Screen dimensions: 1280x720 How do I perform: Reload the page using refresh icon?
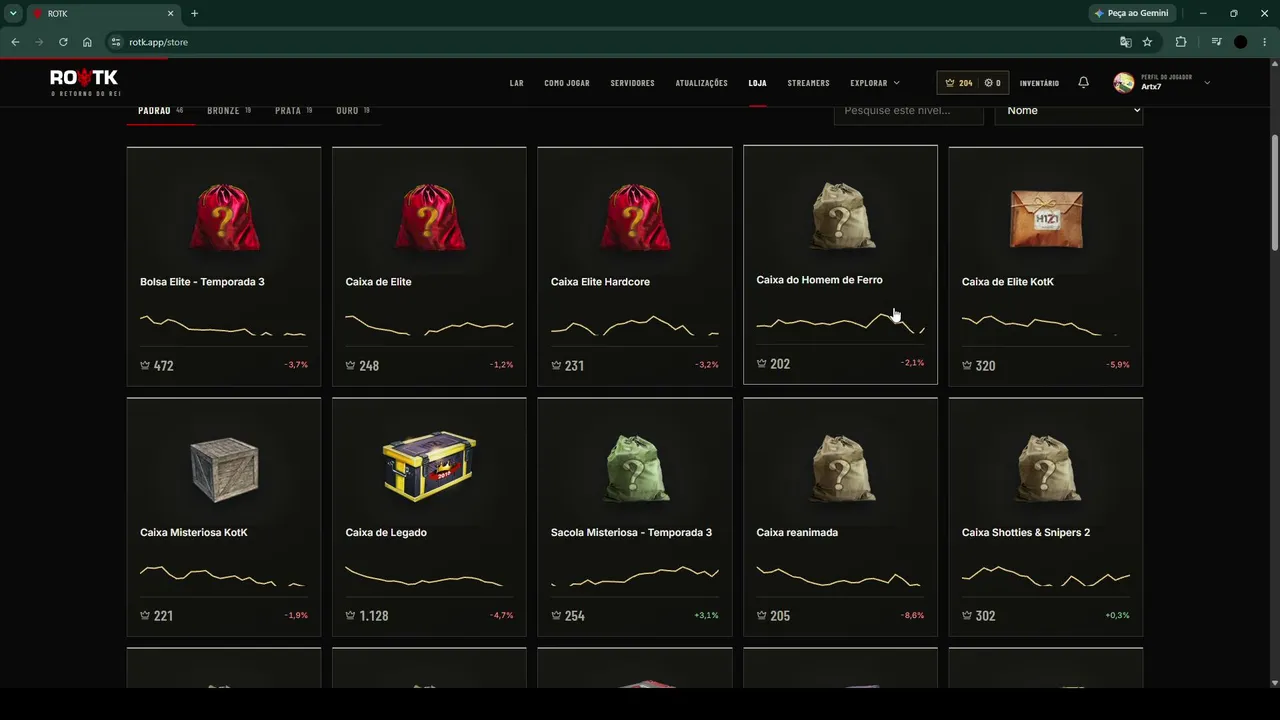63,42
